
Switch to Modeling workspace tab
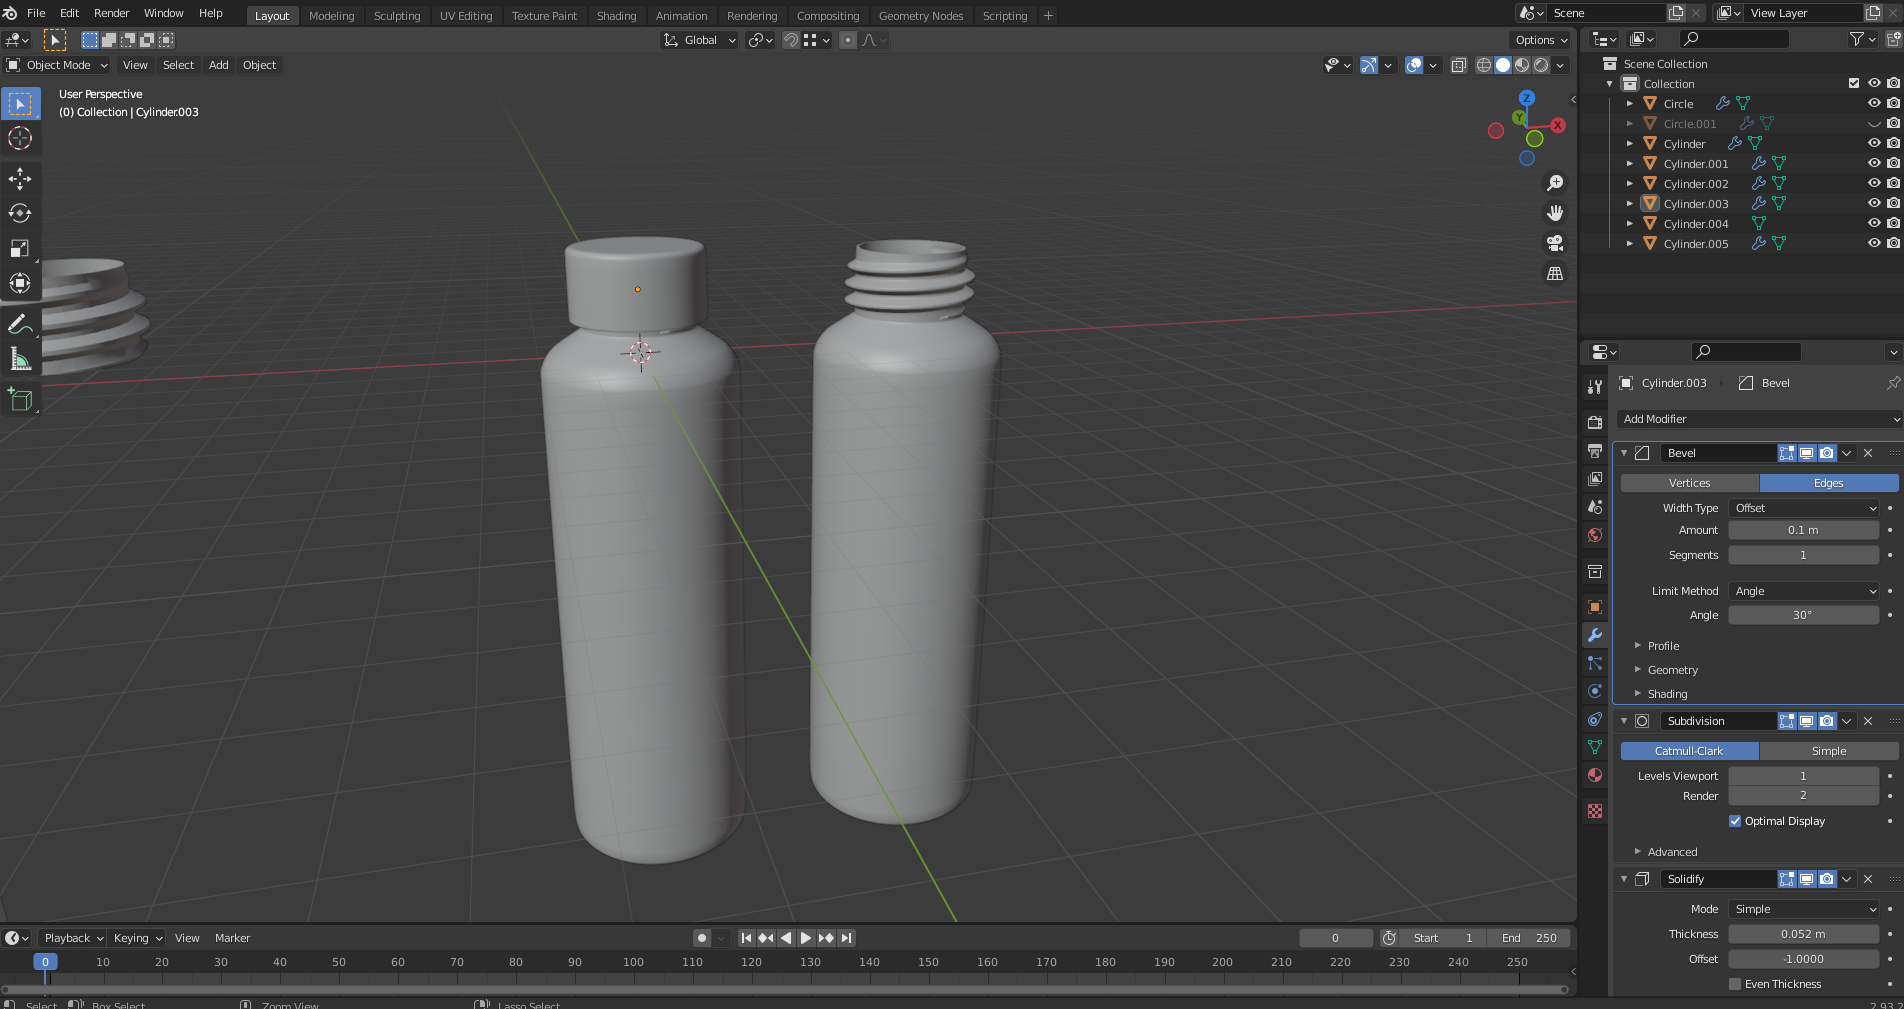click(x=331, y=16)
